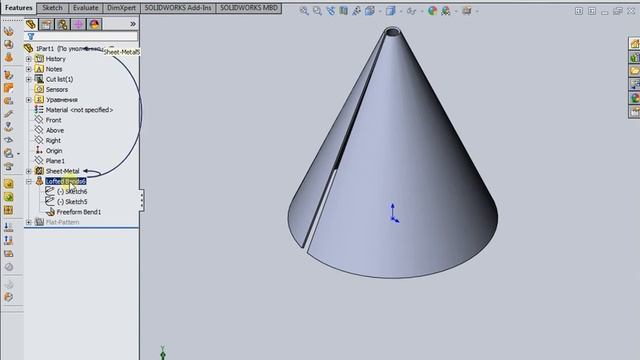Select the Rip tool

[9, 284]
